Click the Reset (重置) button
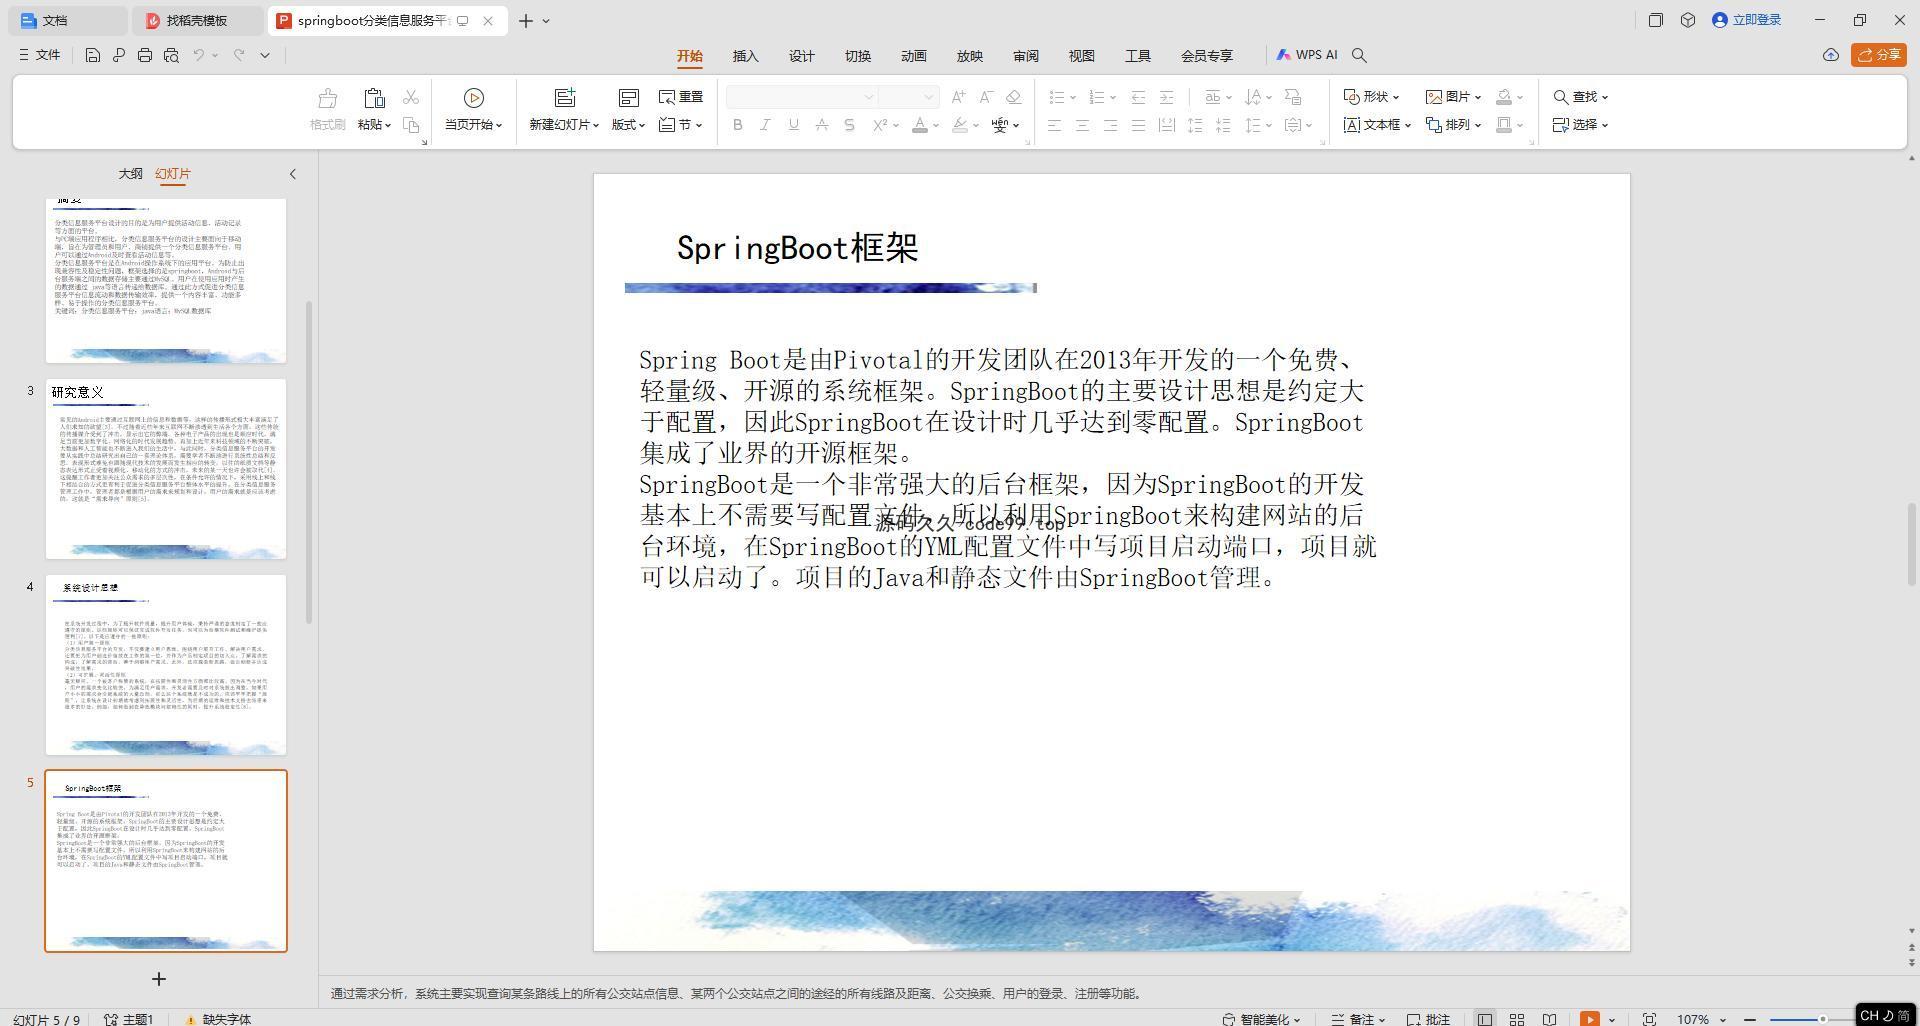The height and width of the screenshot is (1026, 1920). coord(681,97)
